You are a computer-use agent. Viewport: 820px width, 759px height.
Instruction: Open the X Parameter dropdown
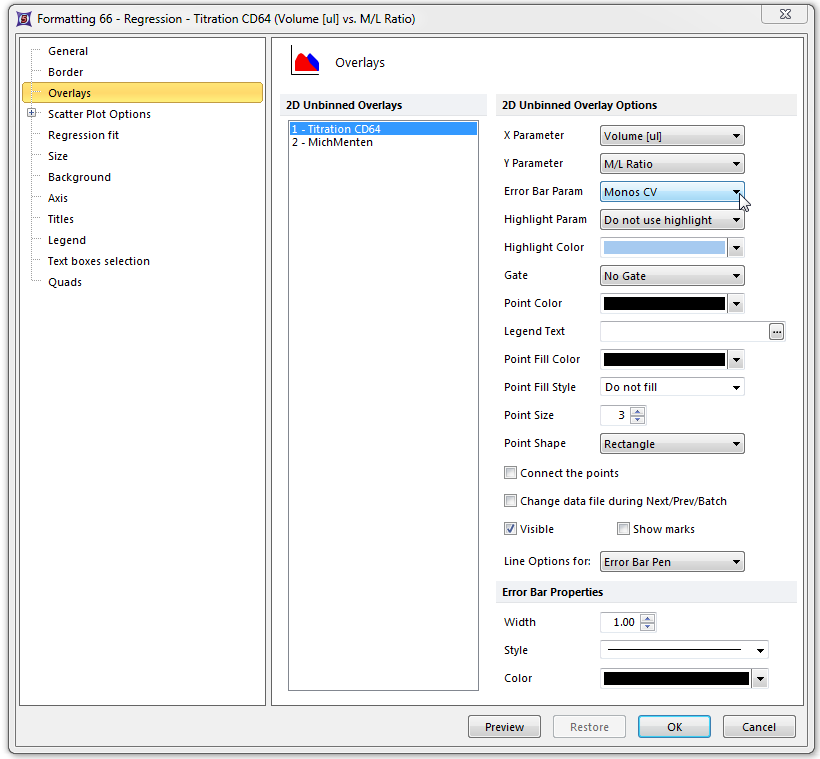[x=672, y=136]
